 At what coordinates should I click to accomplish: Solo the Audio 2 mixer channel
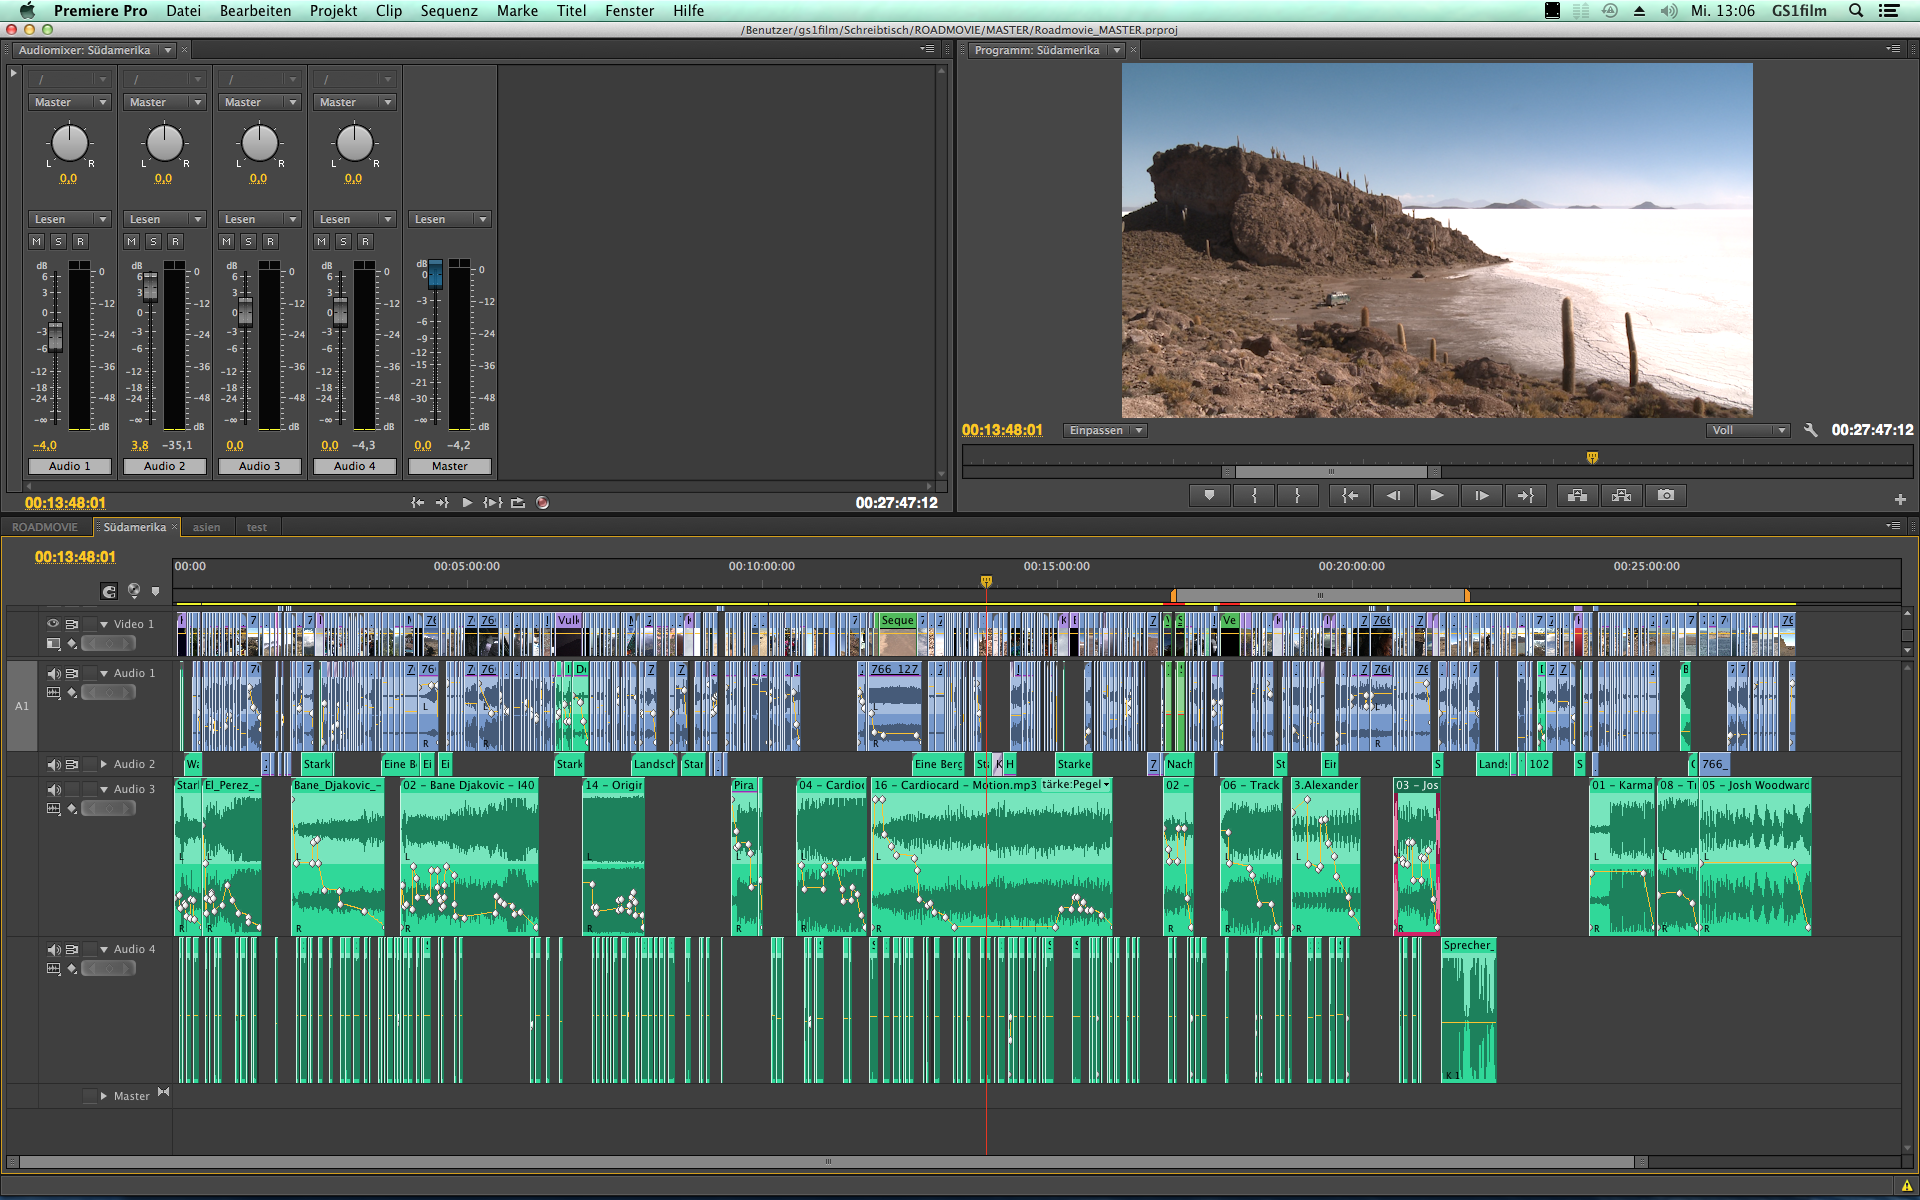tap(153, 242)
